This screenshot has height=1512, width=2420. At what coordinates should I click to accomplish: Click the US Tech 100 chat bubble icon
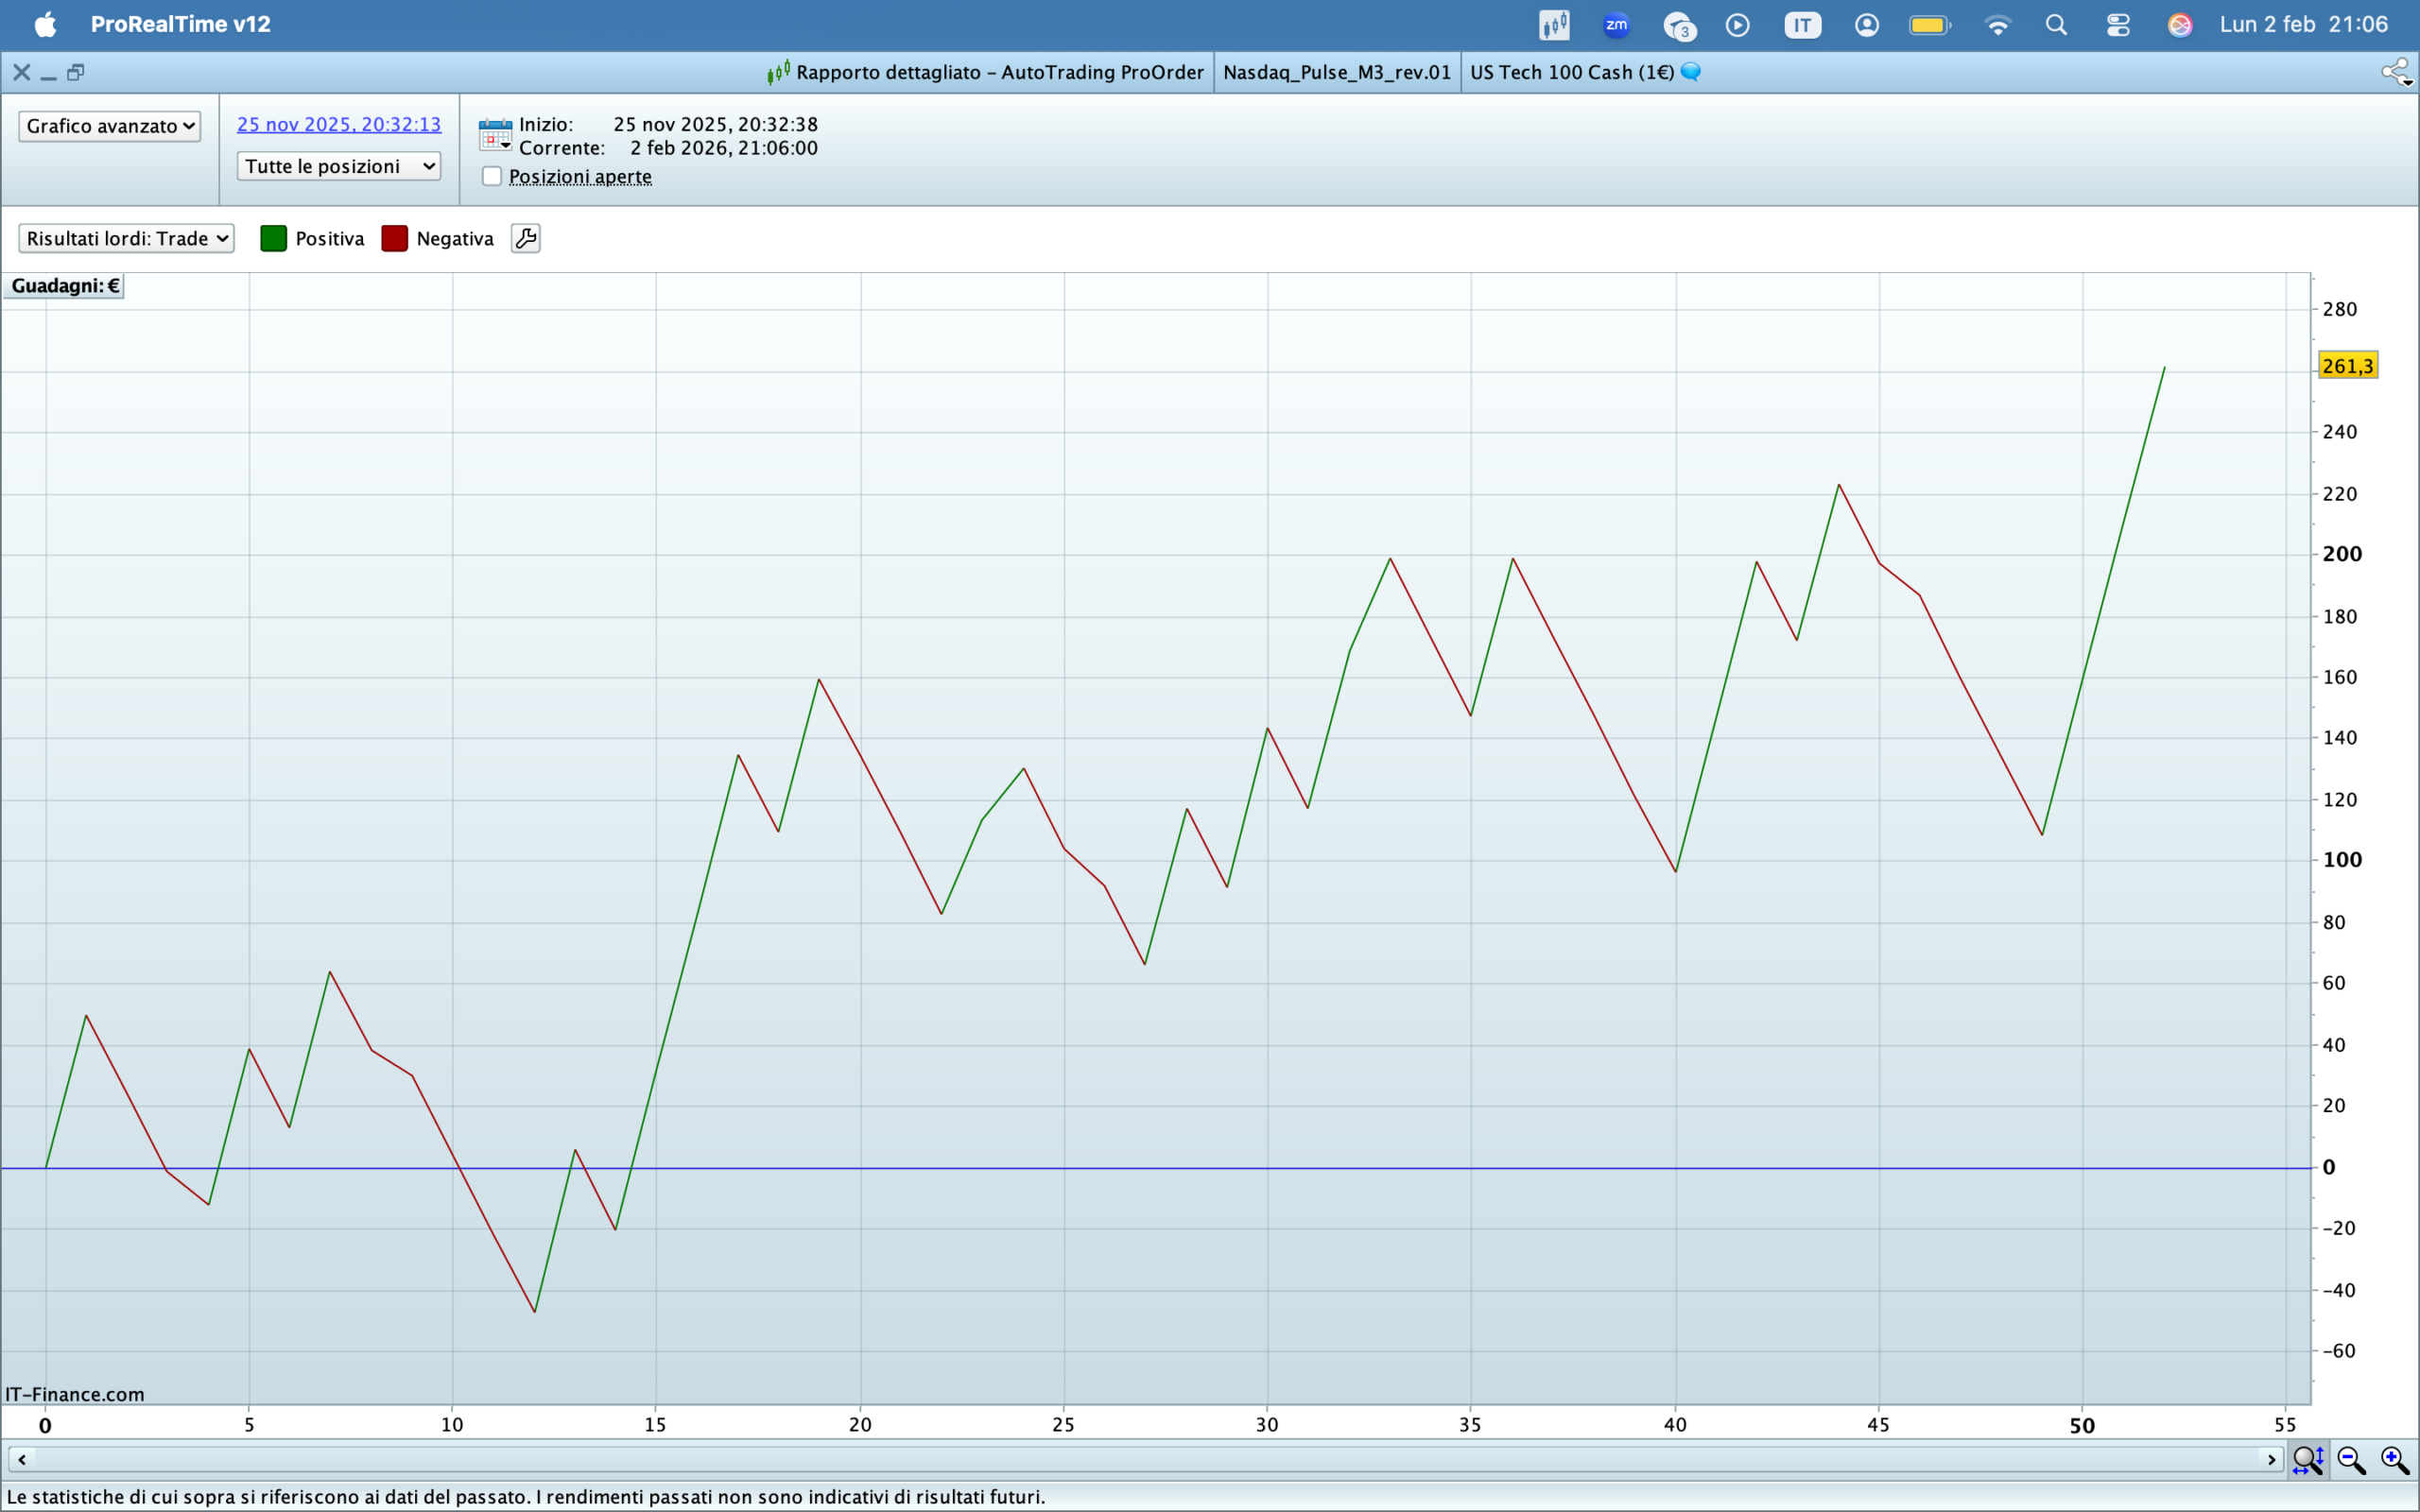click(x=1691, y=72)
